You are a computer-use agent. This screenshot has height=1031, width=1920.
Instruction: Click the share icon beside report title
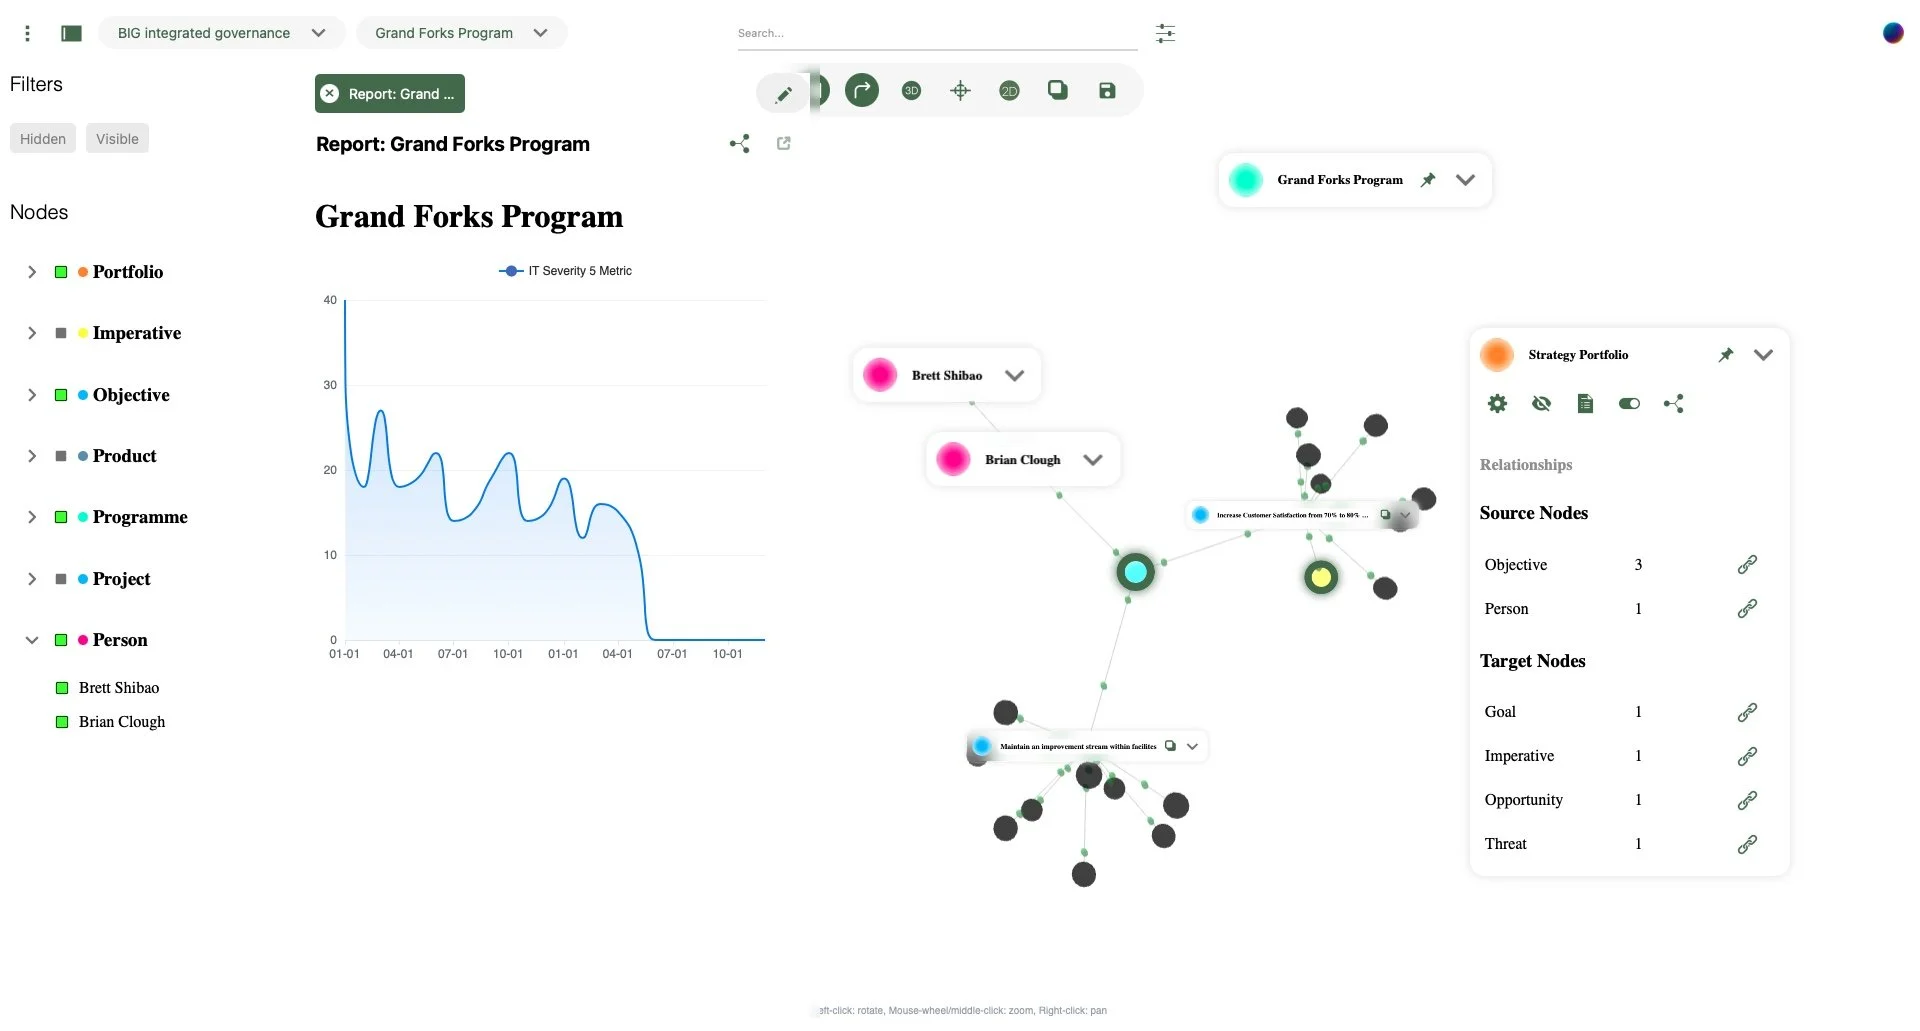739,144
